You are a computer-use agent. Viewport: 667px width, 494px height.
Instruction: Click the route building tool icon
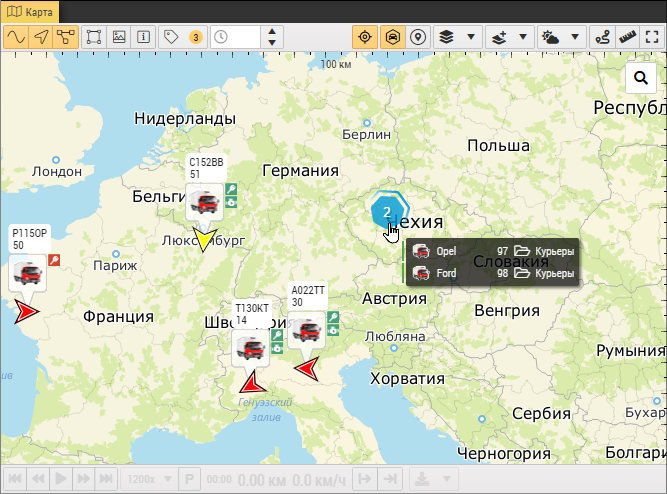click(x=603, y=37)
